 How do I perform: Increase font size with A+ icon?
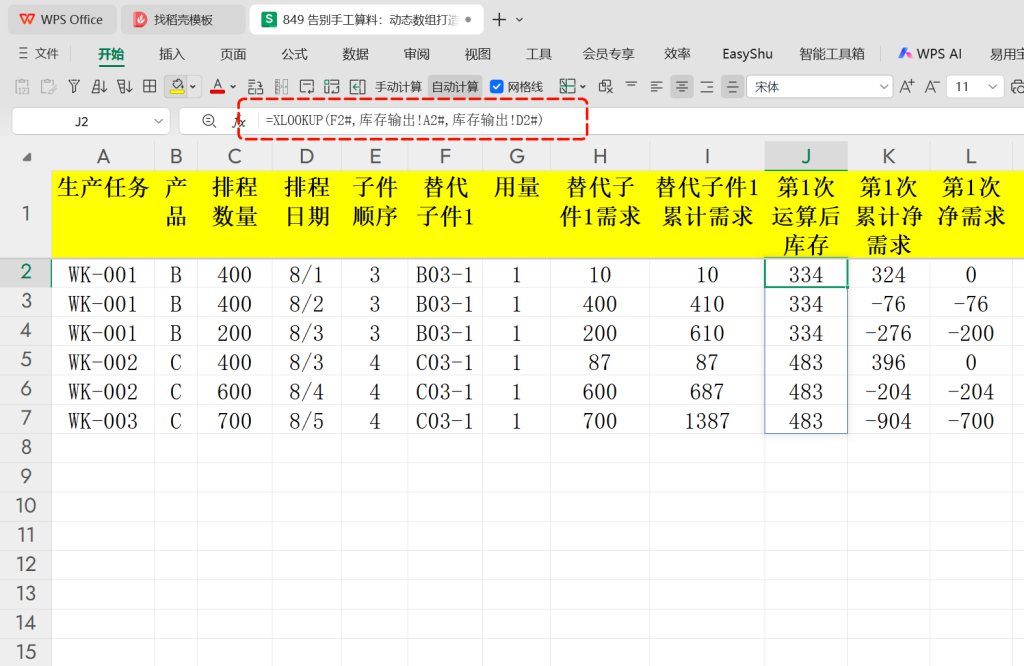(x=907, y=87)
